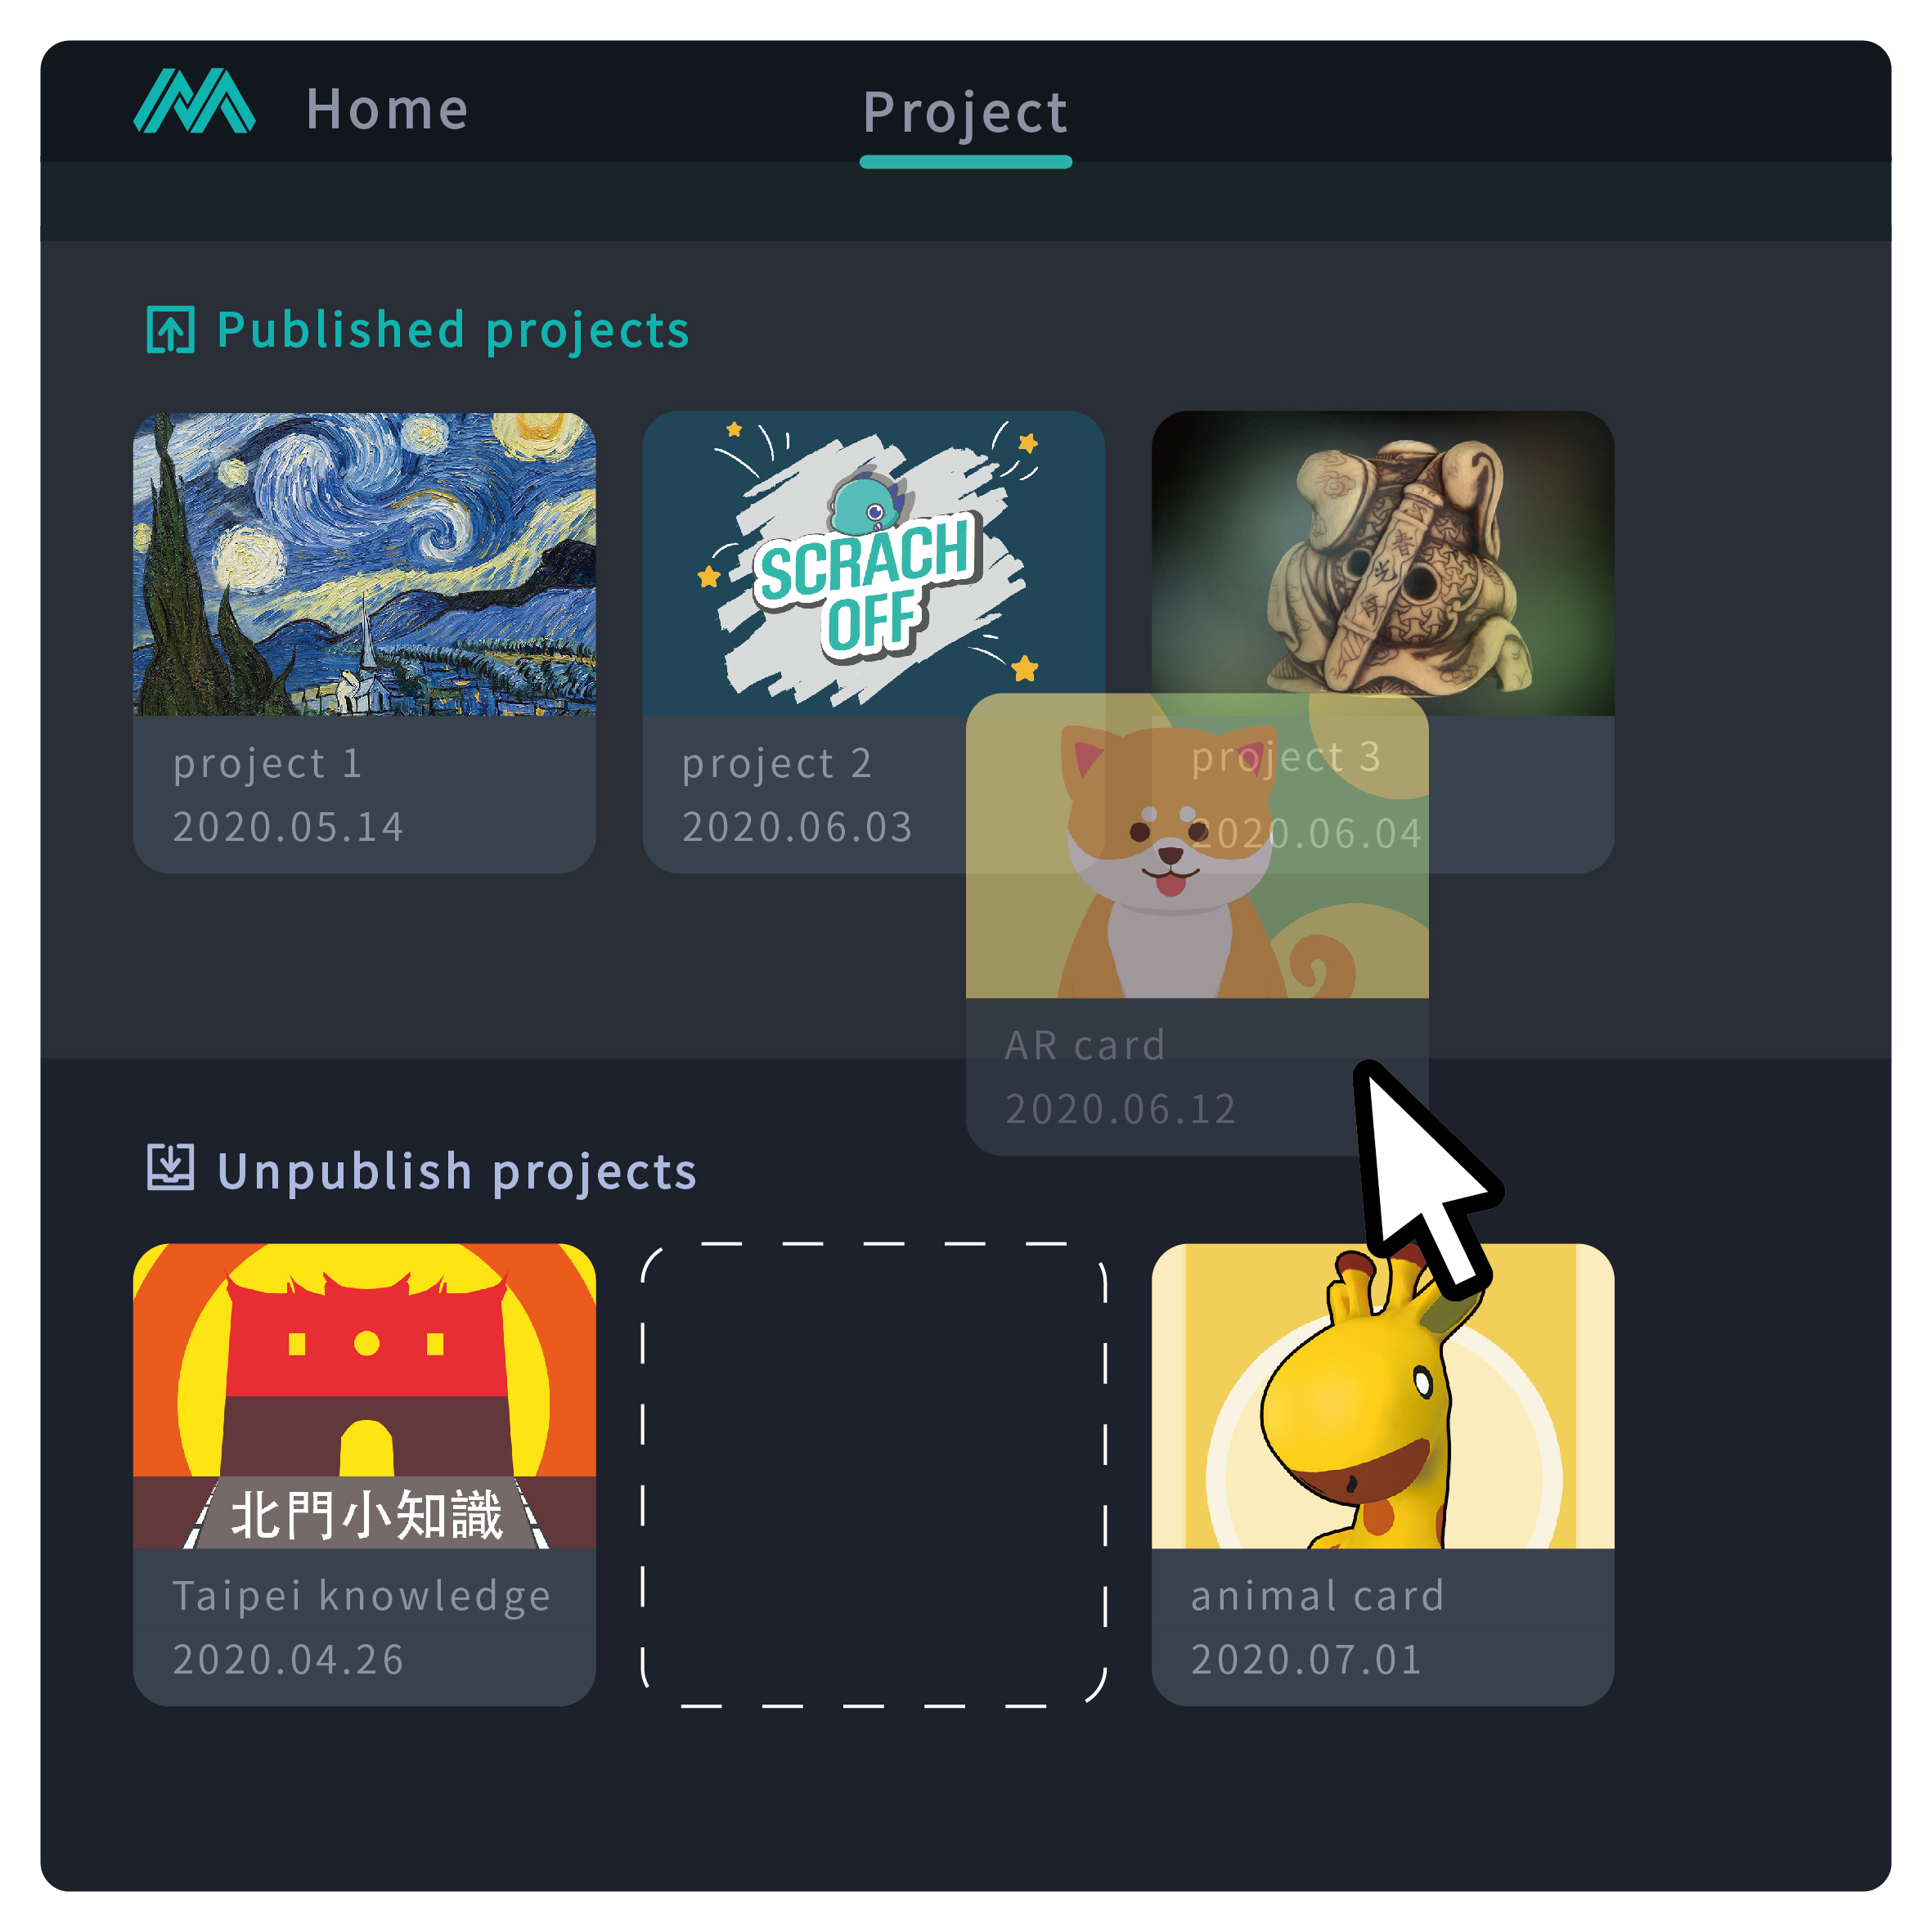Click the teal app logo icon
This screenshot has width=1932, height=1932.
tap(194, 101)
